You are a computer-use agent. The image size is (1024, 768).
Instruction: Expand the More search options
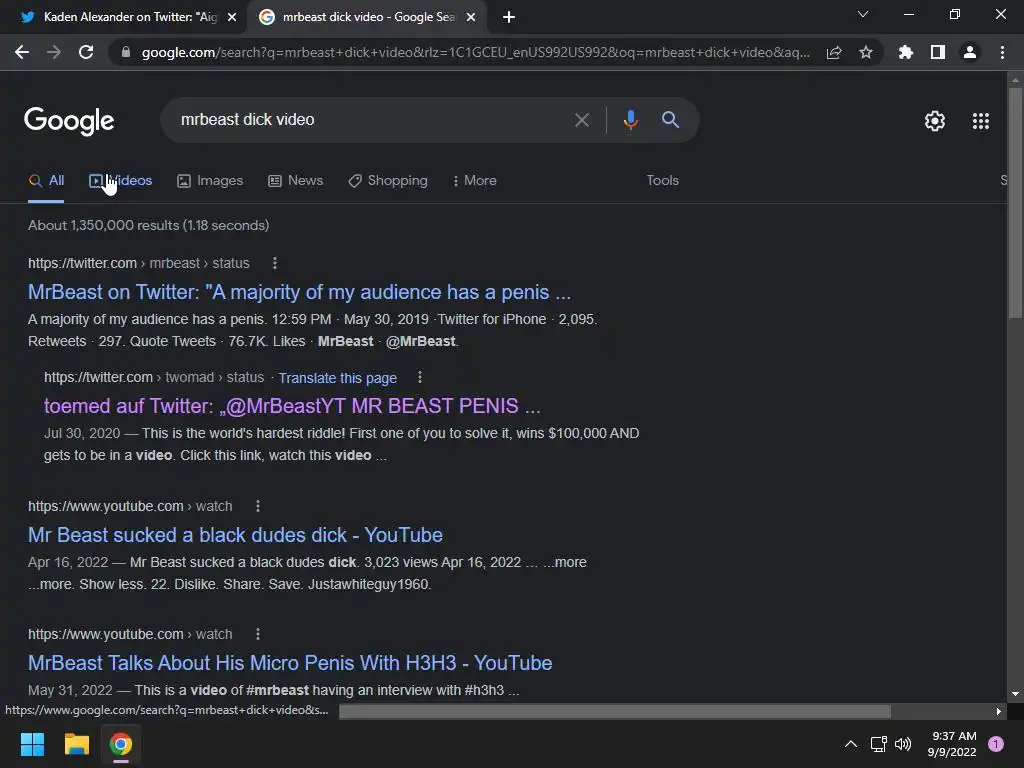[x=474, y=181]
